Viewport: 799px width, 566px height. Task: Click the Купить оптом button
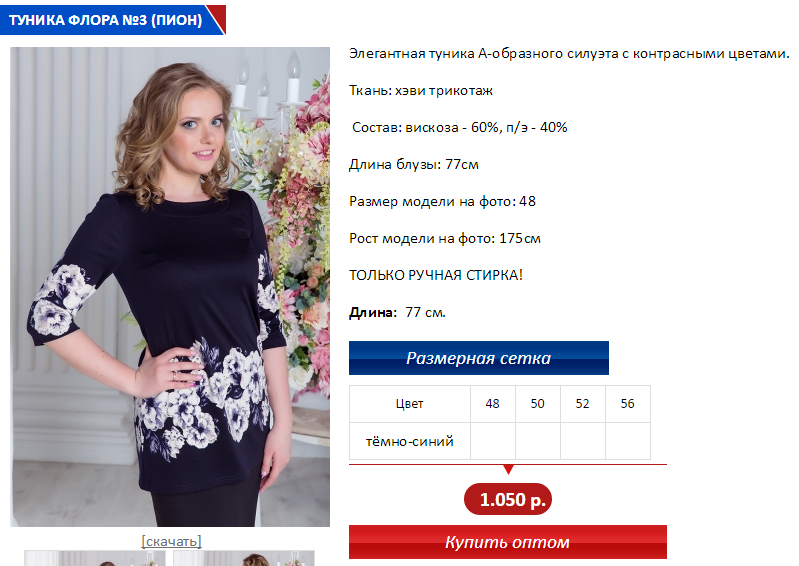coord(508,542)
